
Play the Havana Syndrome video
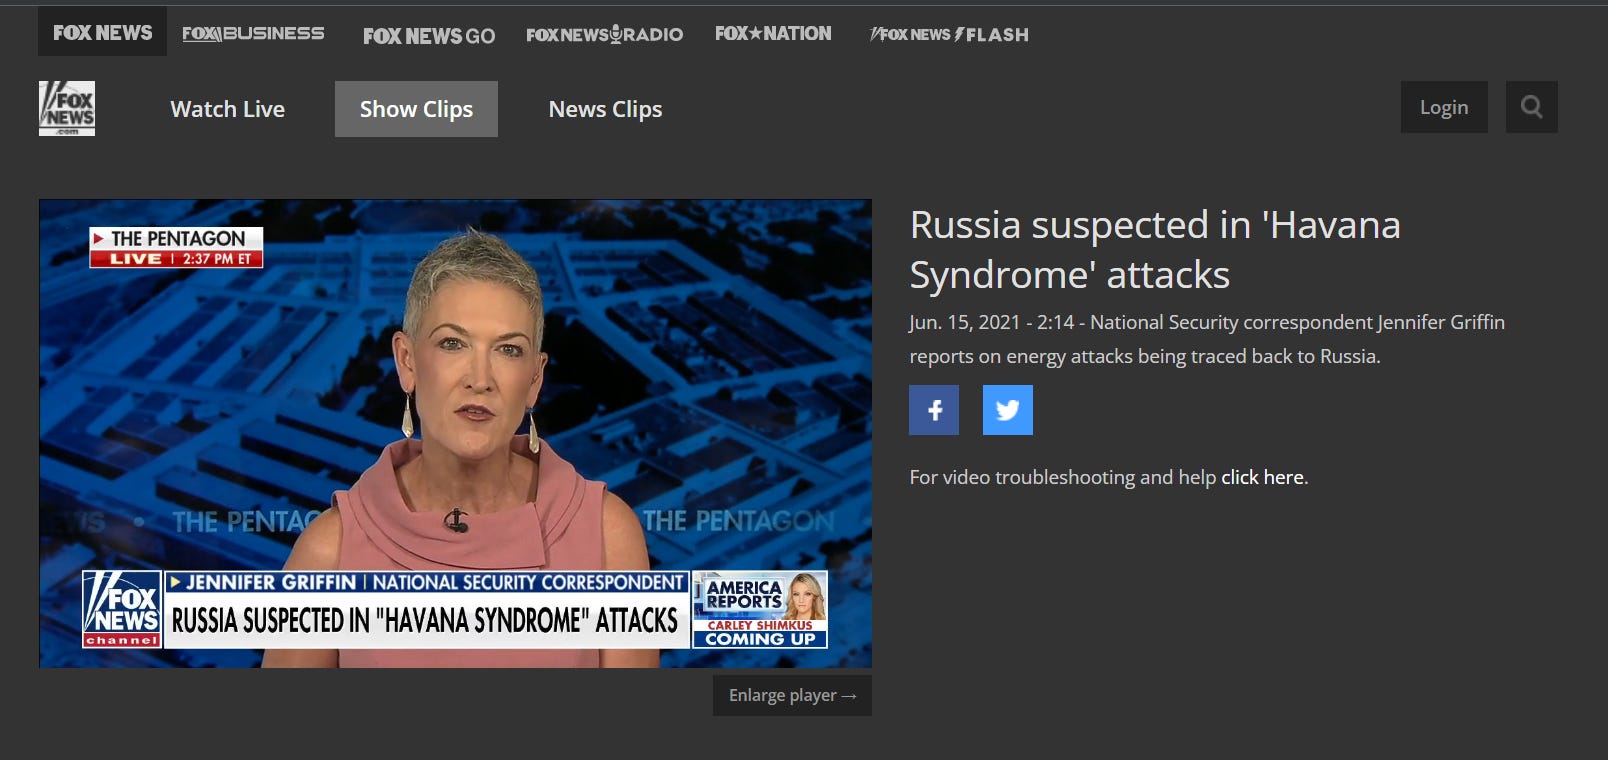[455, 433]
